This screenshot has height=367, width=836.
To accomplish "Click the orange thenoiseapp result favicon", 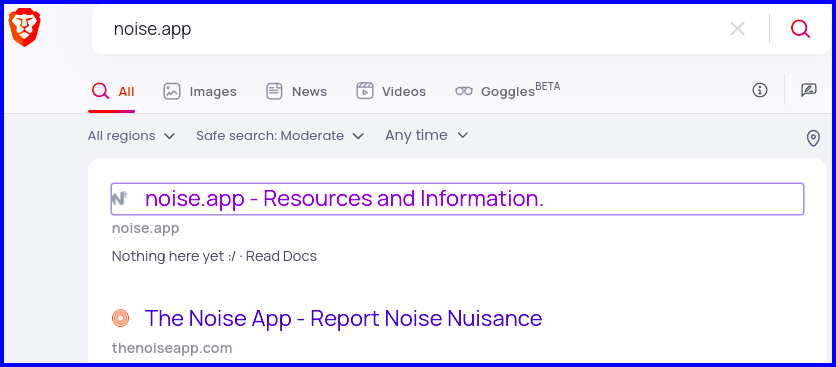I will (120, 318).
